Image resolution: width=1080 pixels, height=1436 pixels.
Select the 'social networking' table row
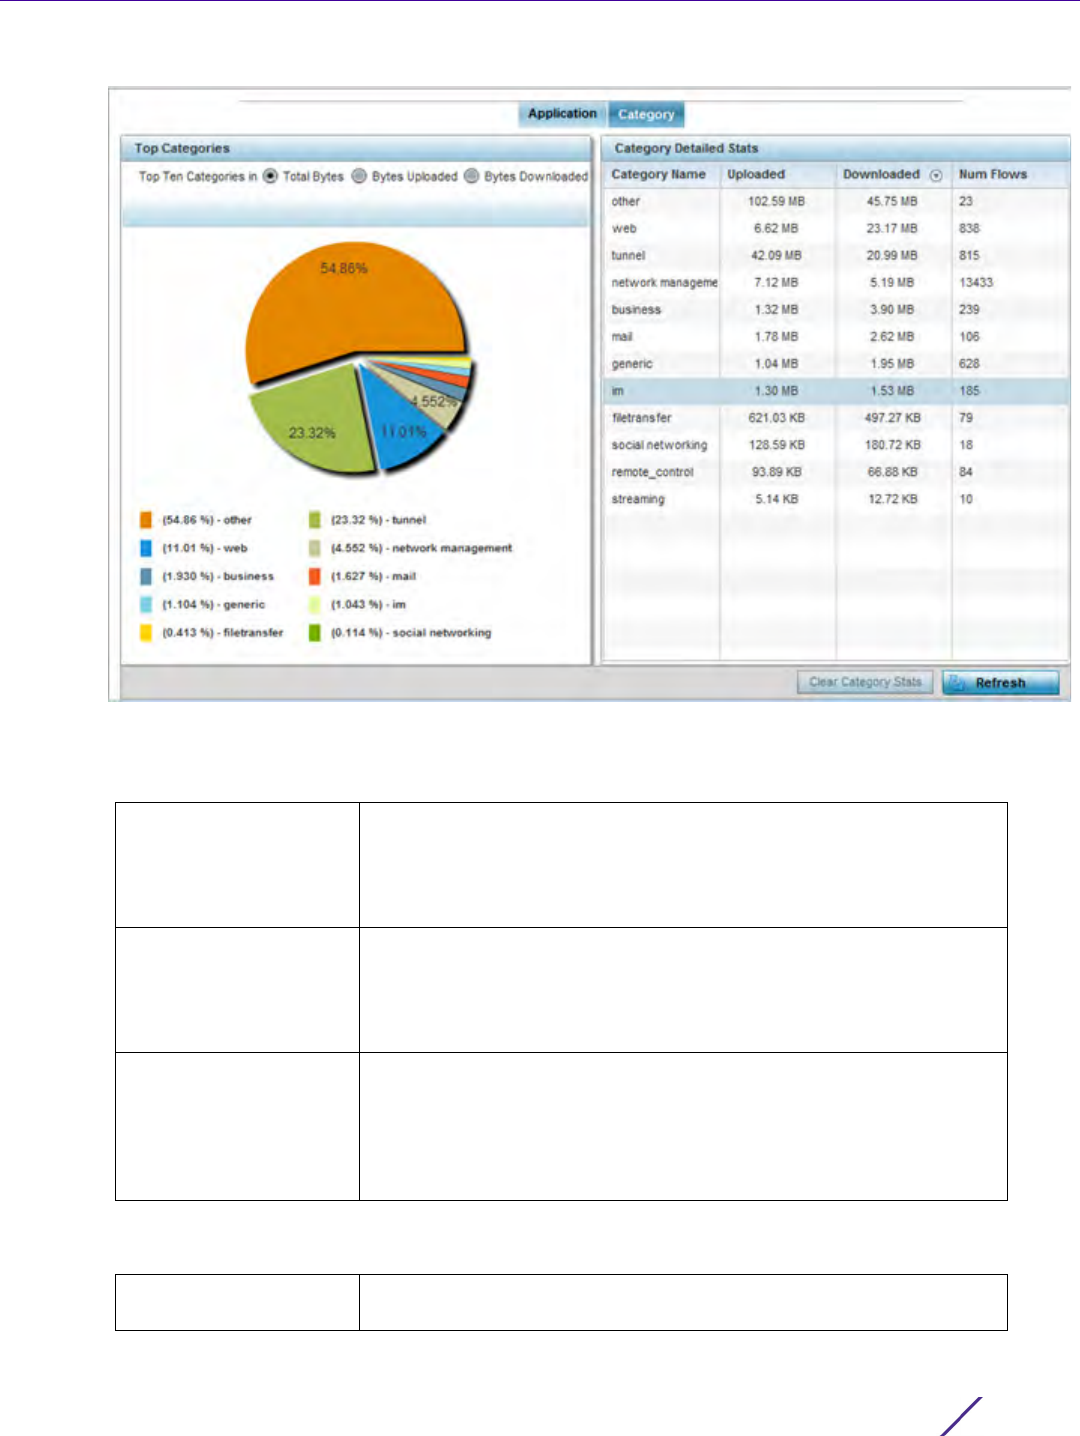point(836,444)
